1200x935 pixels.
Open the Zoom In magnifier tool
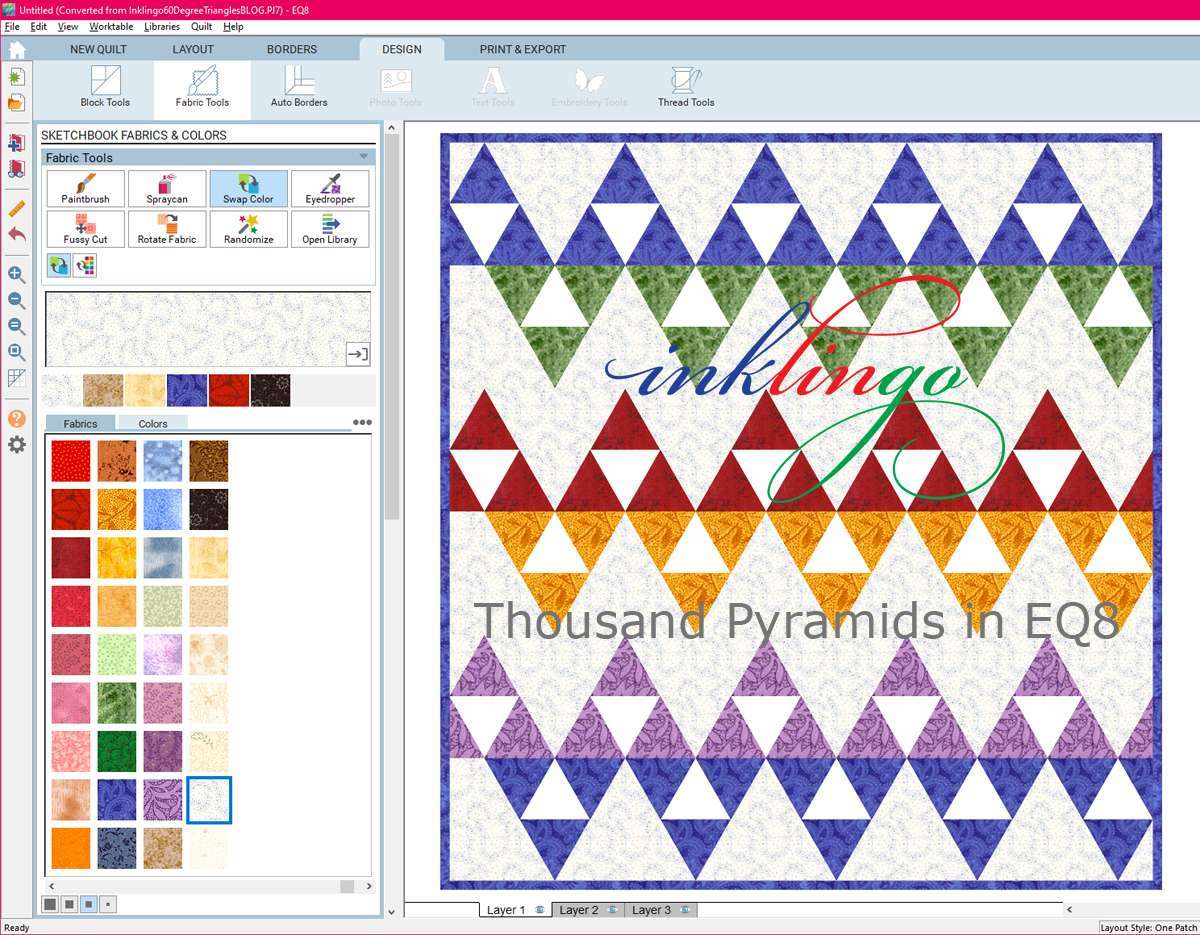coord(15,274)
